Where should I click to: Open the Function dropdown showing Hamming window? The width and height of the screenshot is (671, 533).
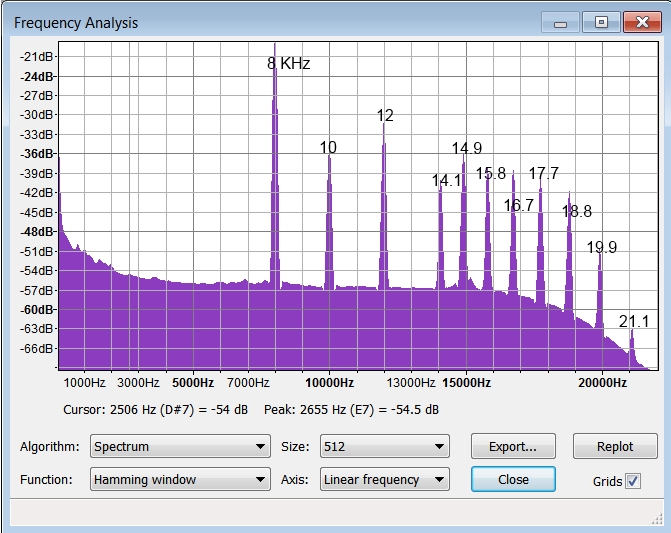180,480
